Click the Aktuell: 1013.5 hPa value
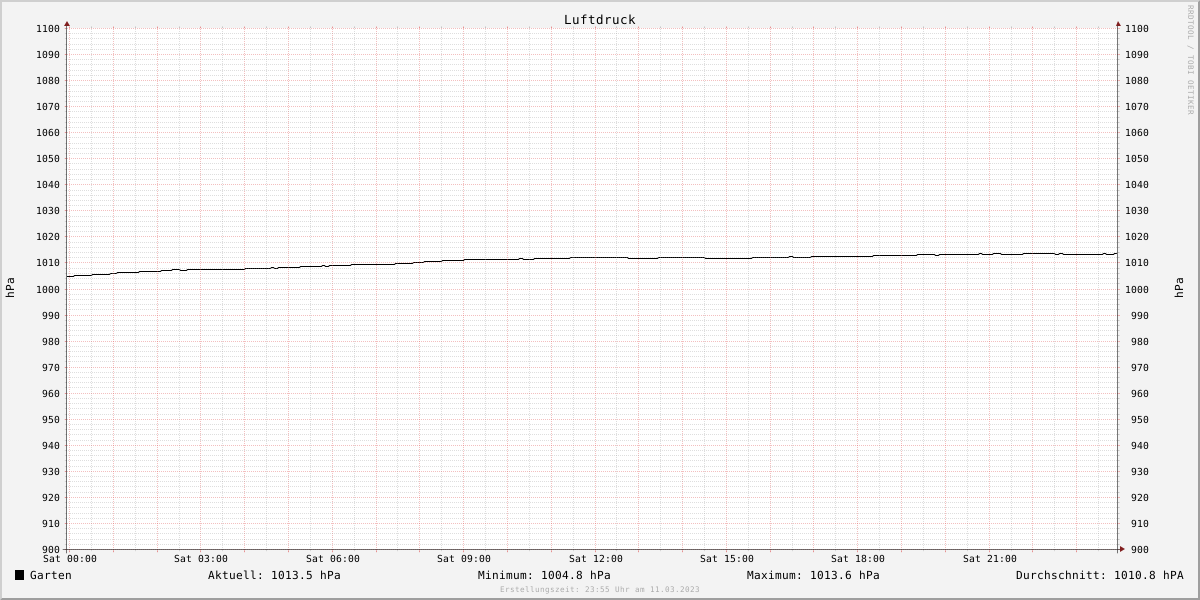Screen dimensions: 1200x600 click(274, 575)
